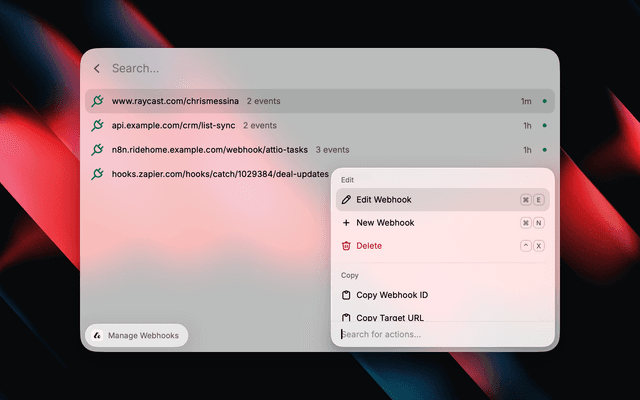
Task: Click the plug icon of the n8n.ridehome webhook
Action: point(97,150)
